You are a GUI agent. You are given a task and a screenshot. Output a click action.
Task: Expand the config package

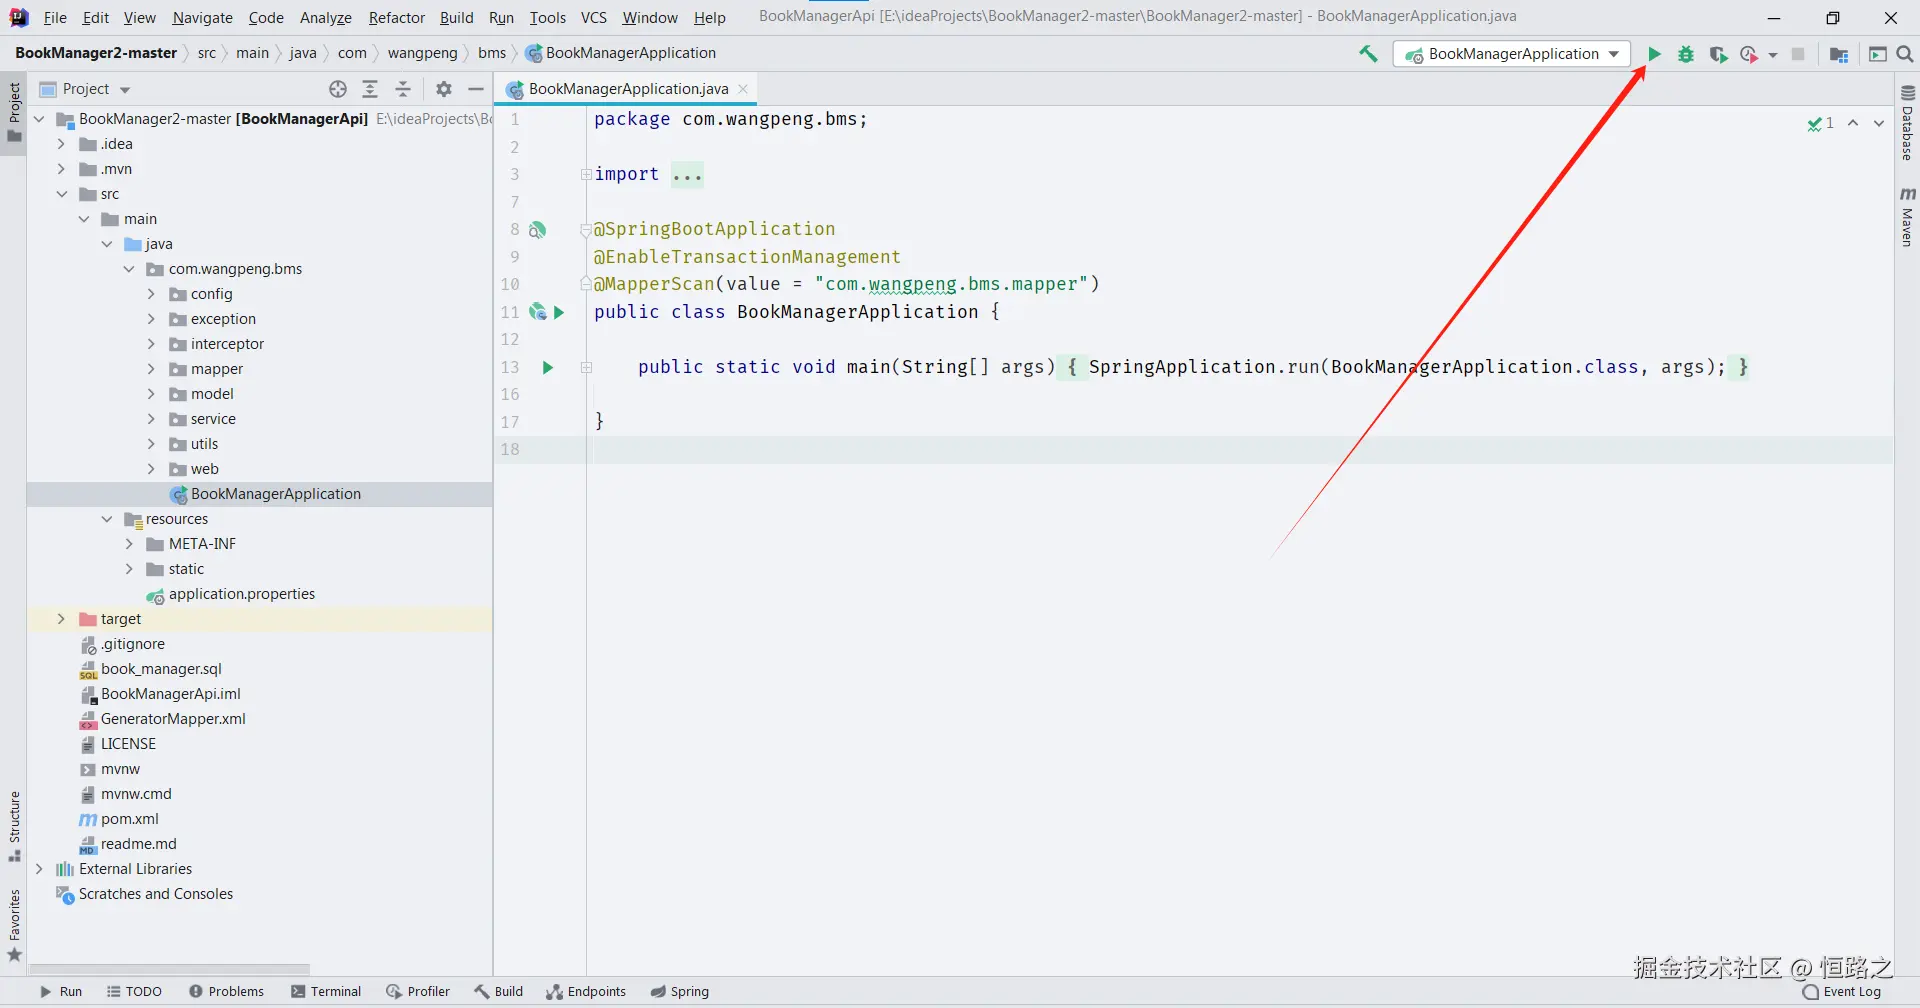click(x=151, y=294)
